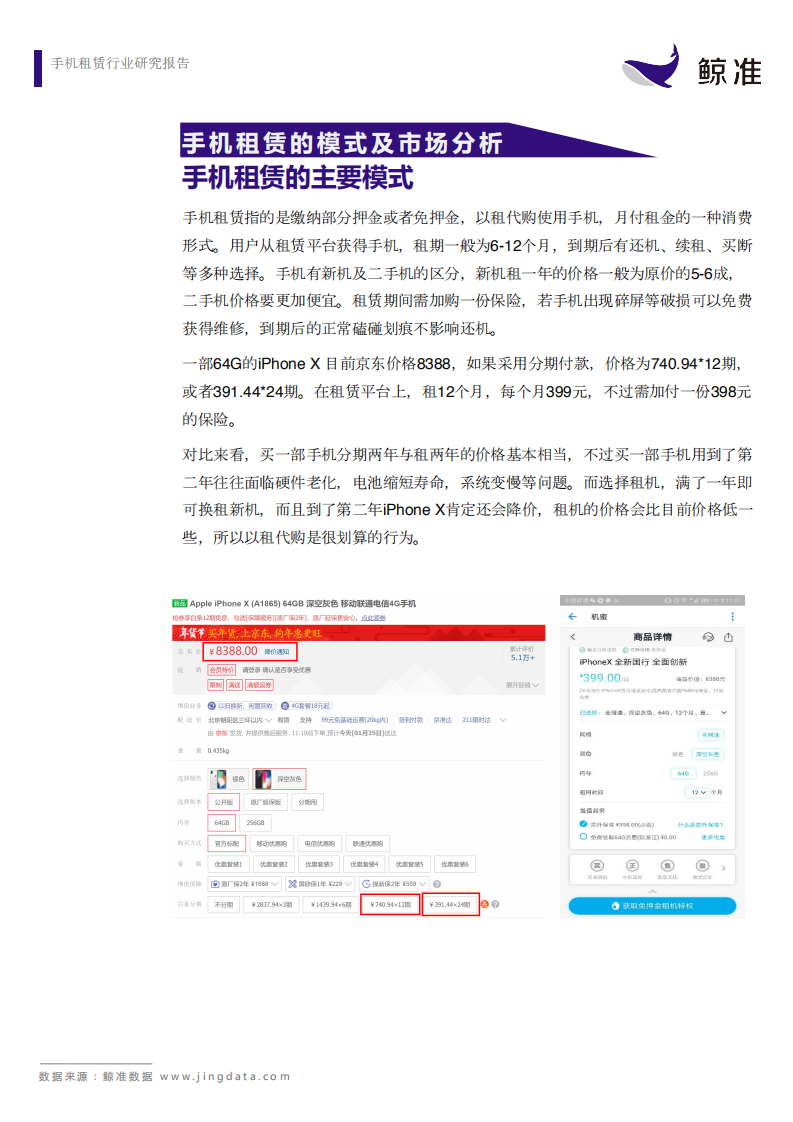The image size is (793, 1122).
Task: Tap the third round service badge icon
Action: point(667,865)
